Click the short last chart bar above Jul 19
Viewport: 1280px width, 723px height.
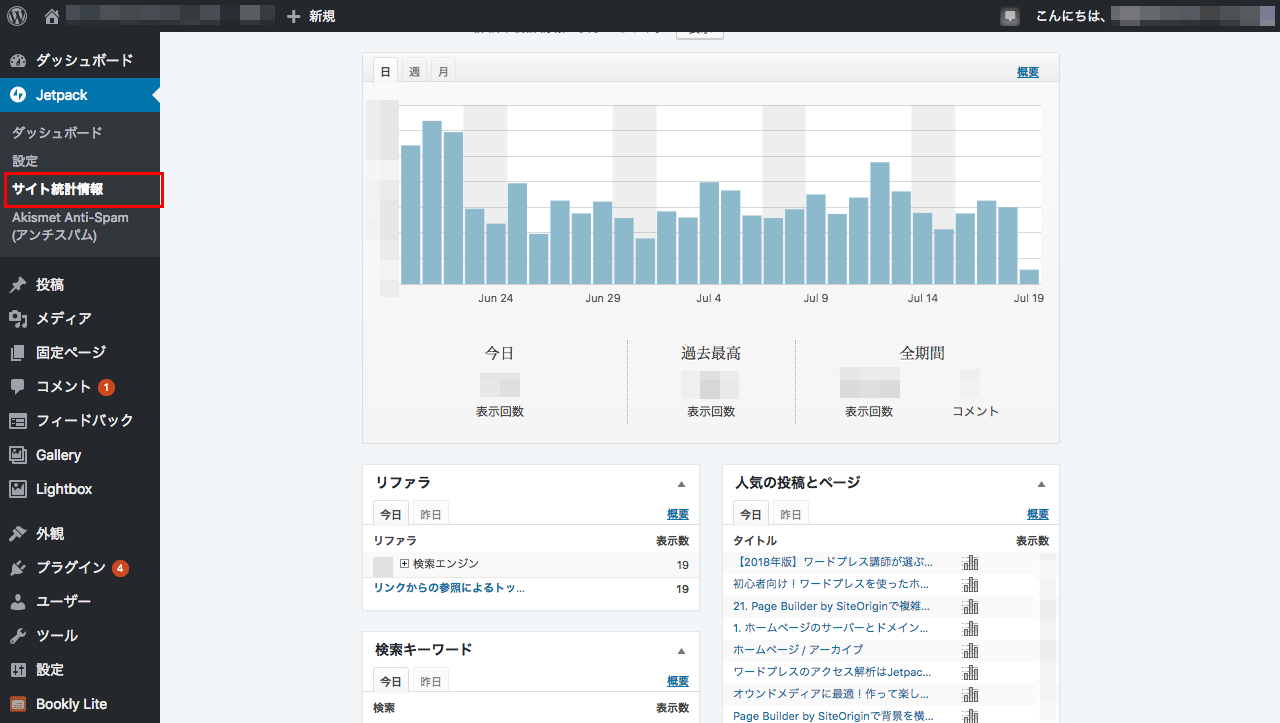tap(1029, 277)
